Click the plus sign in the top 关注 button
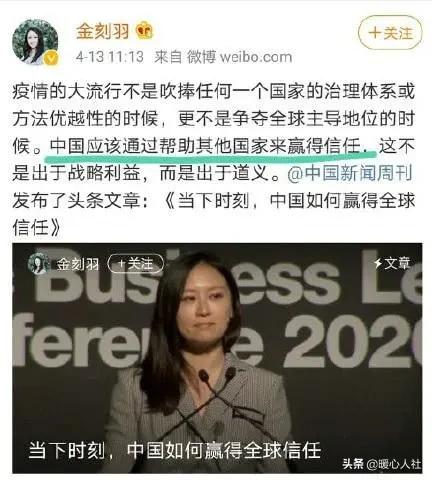The width and height of the screenshot is (432, 480). pyautogui.click(x=375, y=33)
